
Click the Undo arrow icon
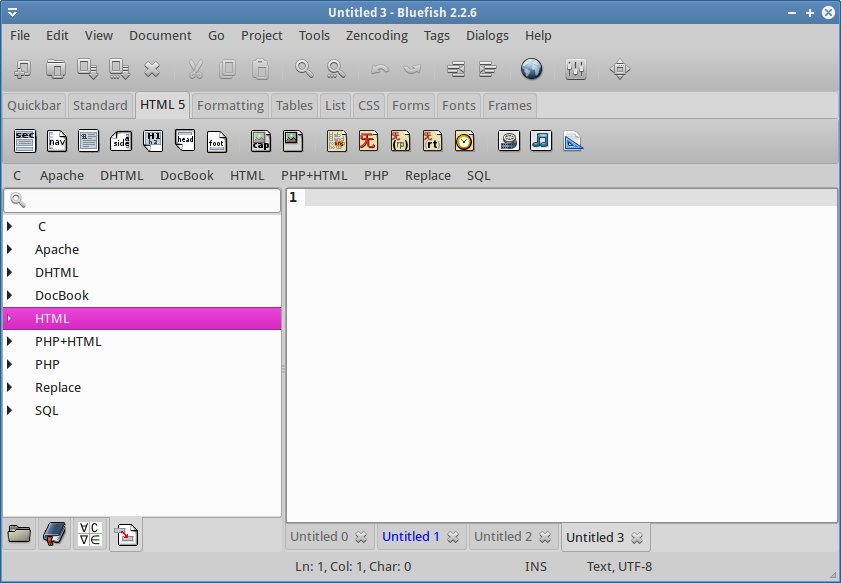(380, 69)
